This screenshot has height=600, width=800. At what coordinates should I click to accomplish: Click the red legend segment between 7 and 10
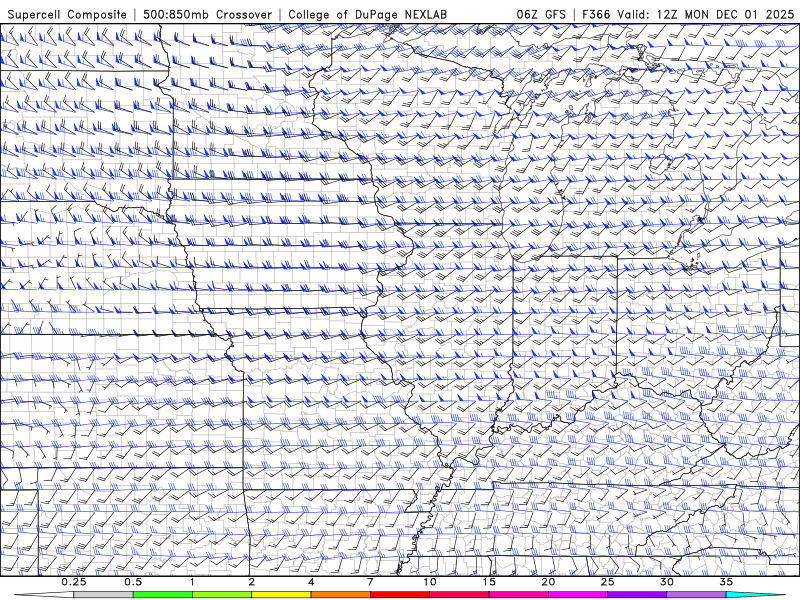pyautogui.click(x=400, y=595)
